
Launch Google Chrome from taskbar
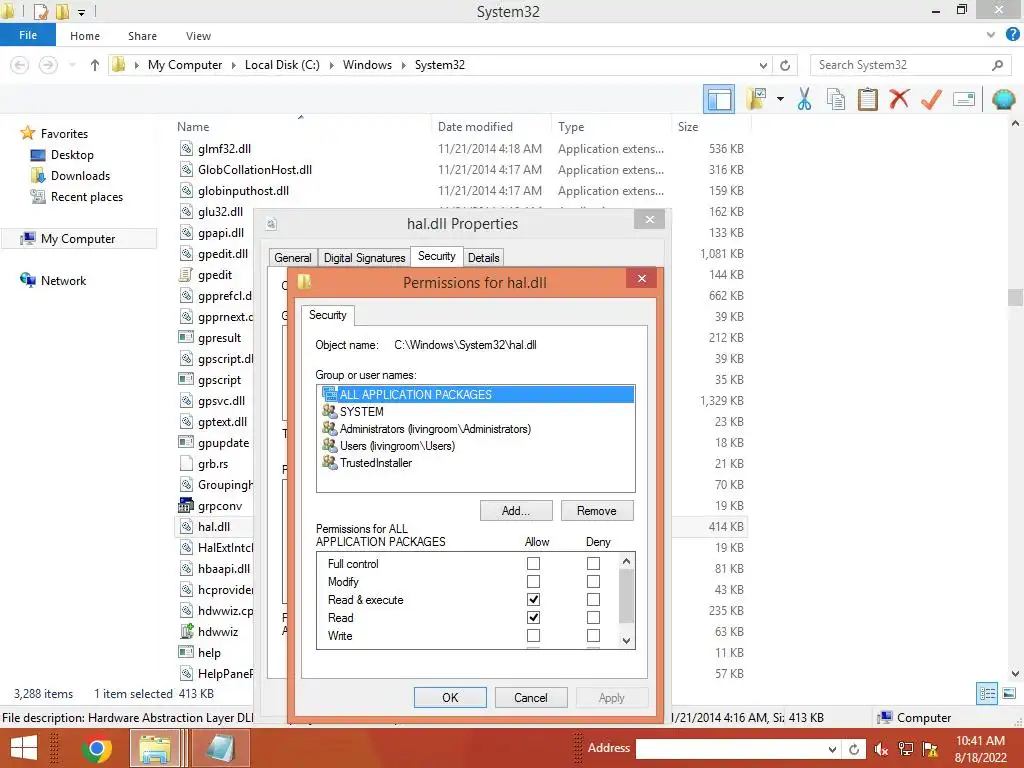[x=96, y=748]
